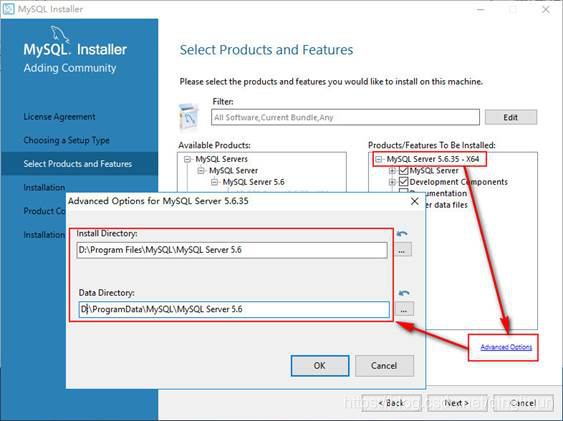Uncheck the Development Components checkbox

coord(404,182)
